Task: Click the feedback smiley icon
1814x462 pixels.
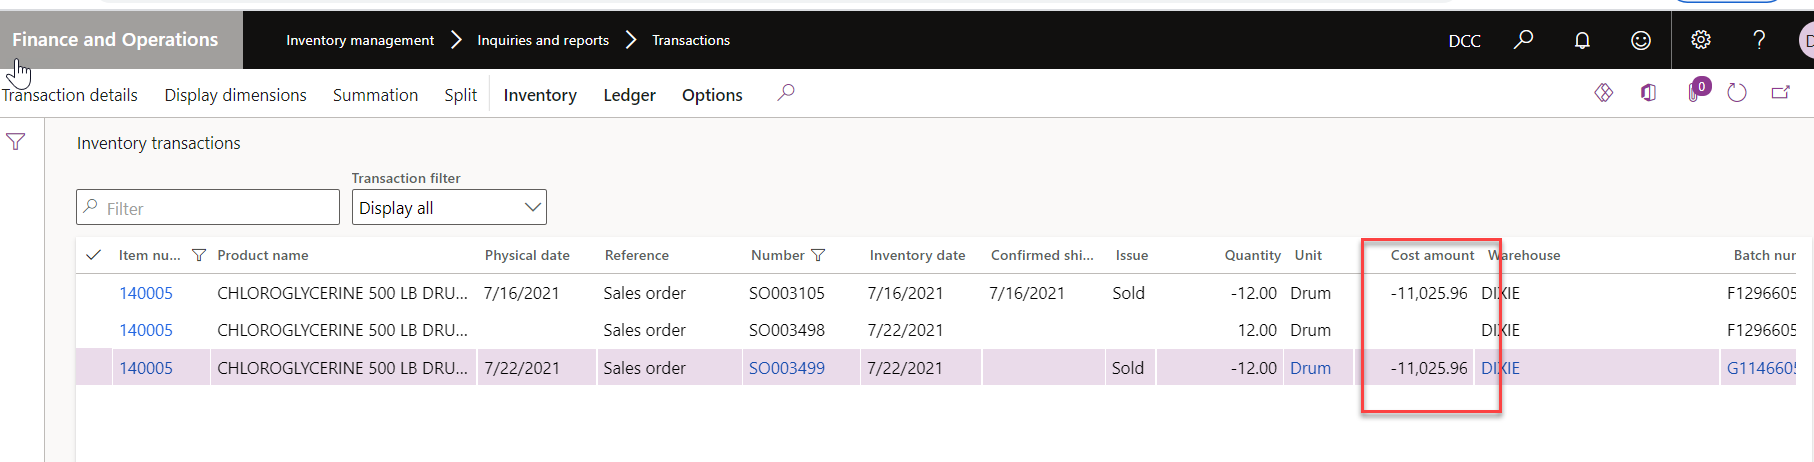Action: tap(1641, 40)
